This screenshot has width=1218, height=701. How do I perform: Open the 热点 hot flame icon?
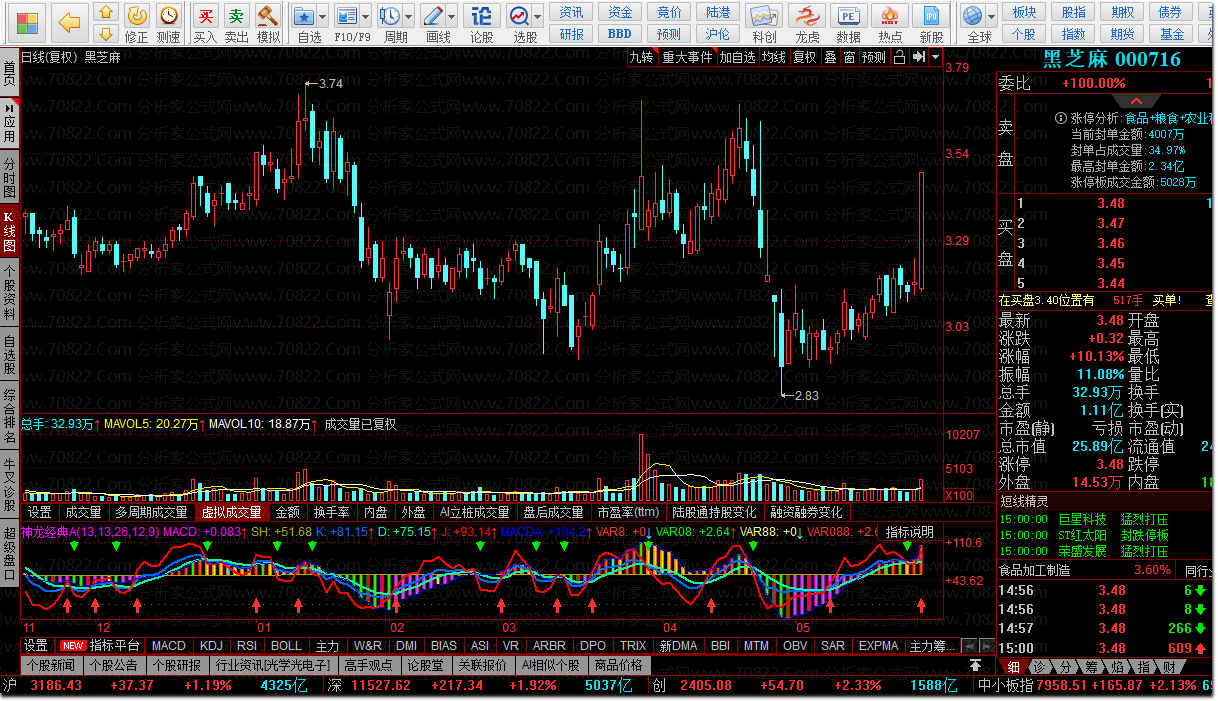point(890,18)
